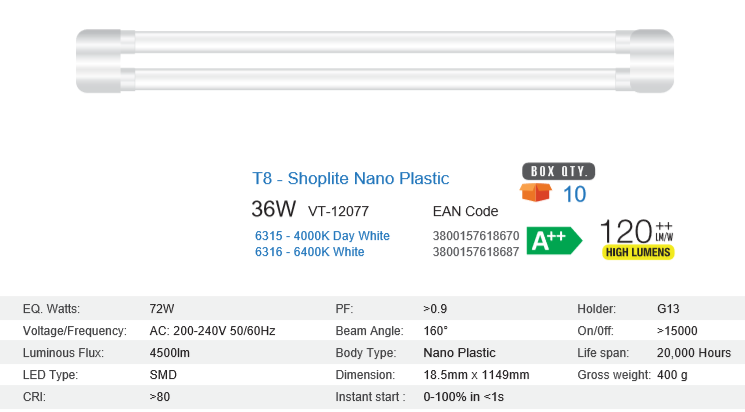Click the yellow HIGH LUMENS badge
The image size is (745, 412).
click(x=638, y=253)
